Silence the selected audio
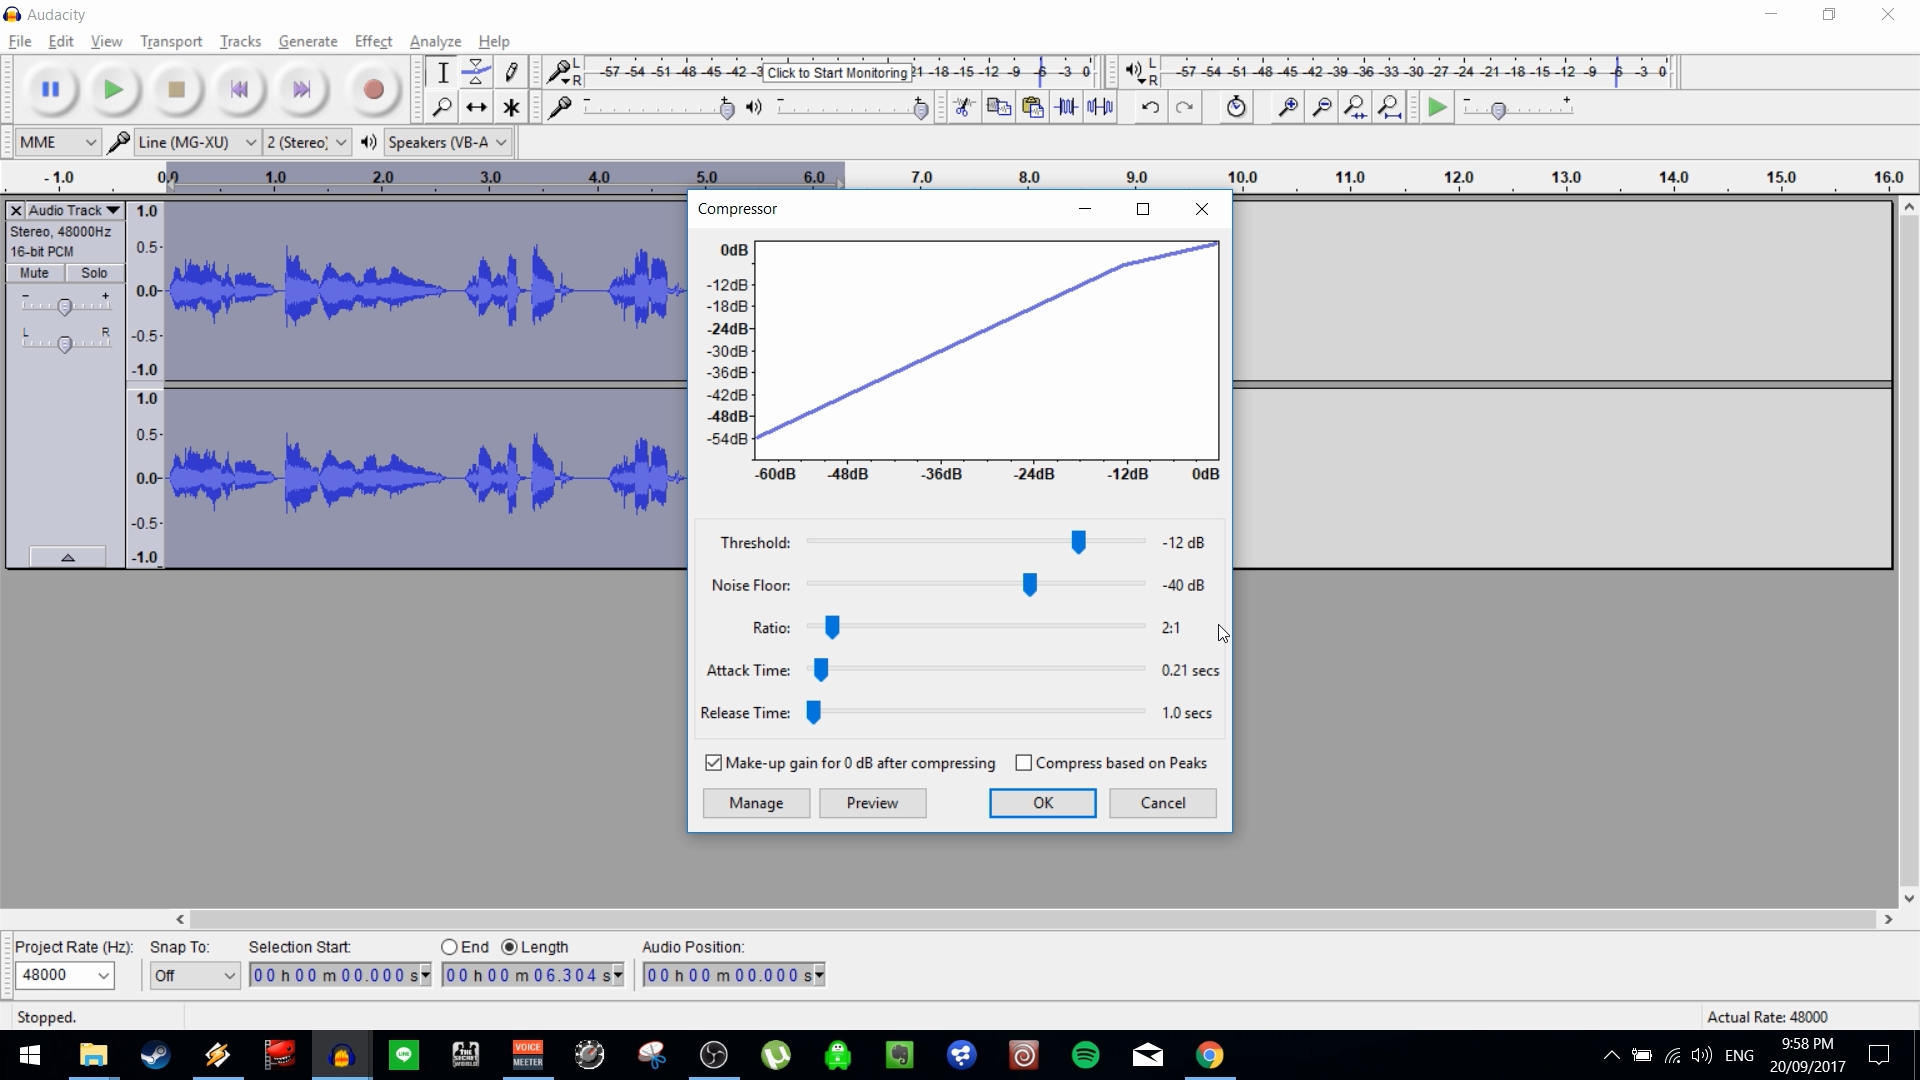The width and height of the screenshot is (1920, 1080). click(1100, 107)
